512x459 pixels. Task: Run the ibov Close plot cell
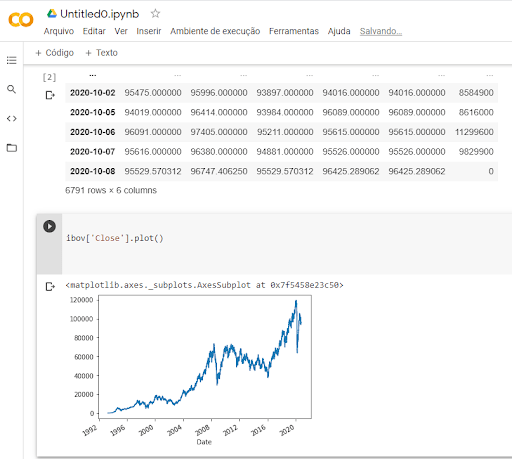coord(49,226)
